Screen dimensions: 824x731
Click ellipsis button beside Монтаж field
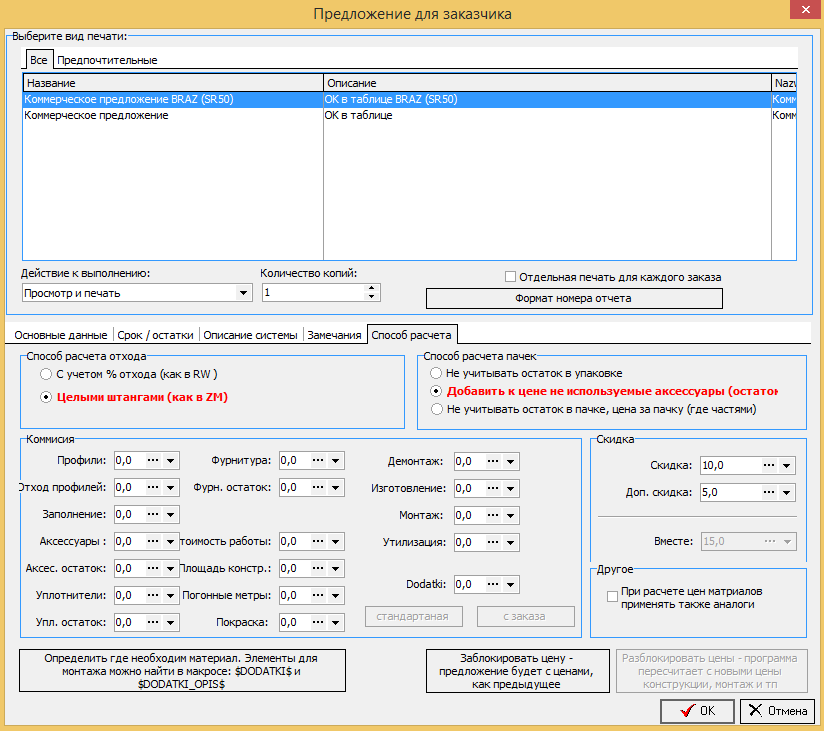[x=493, y=516]
